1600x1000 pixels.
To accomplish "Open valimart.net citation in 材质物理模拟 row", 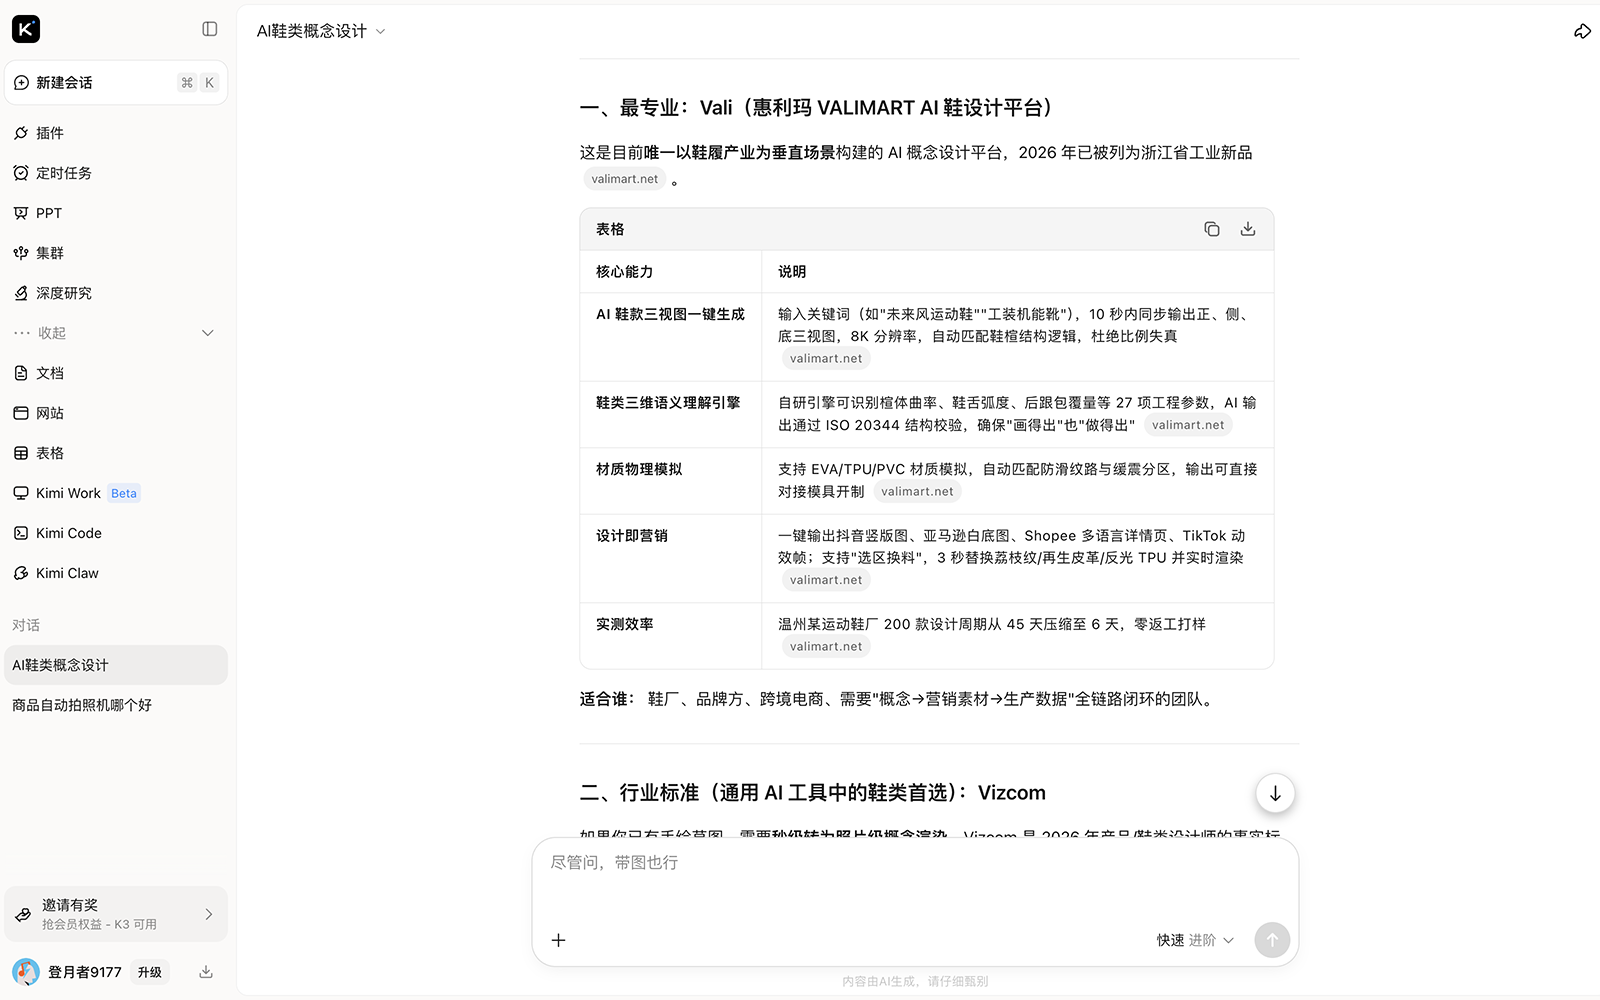I will 917,491.
